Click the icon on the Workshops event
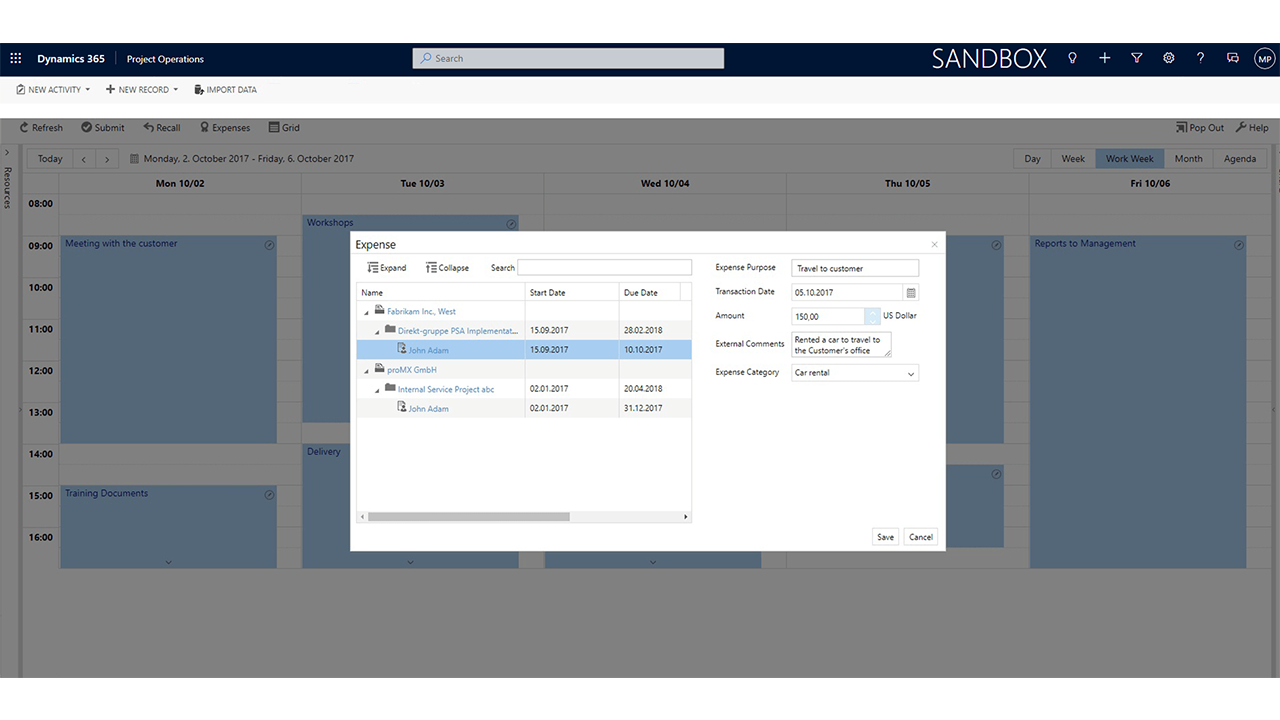This screenshot has height=720, width=1280. (511, 224)
